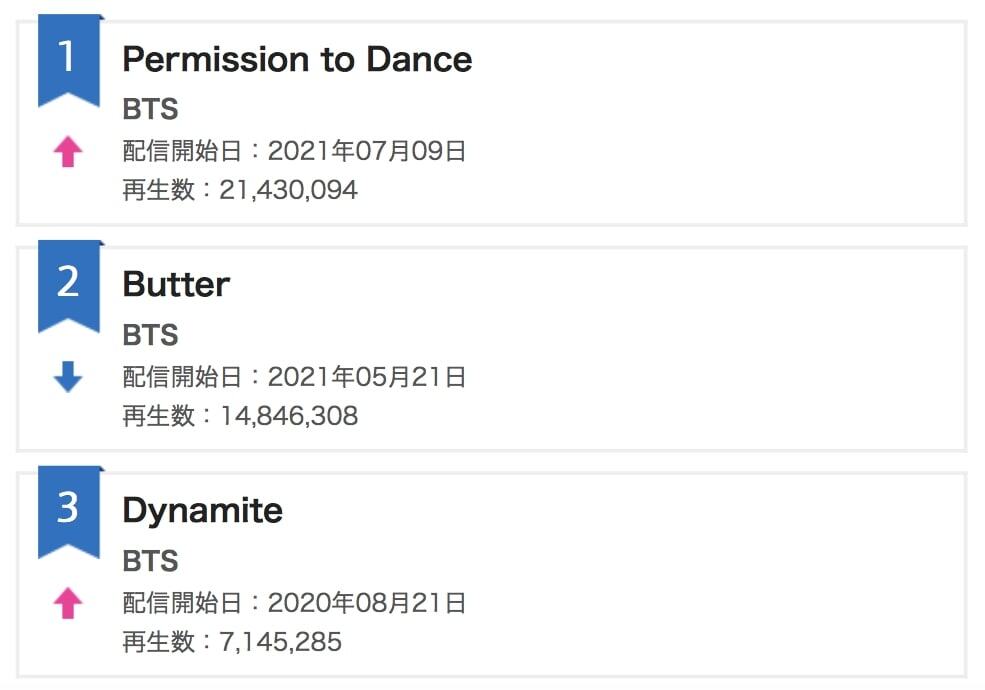Image resolution: width=985 pixels, height=690 pixels.
Task: Click the pink up arrow beside Dynamite
Action: (68, 603)
